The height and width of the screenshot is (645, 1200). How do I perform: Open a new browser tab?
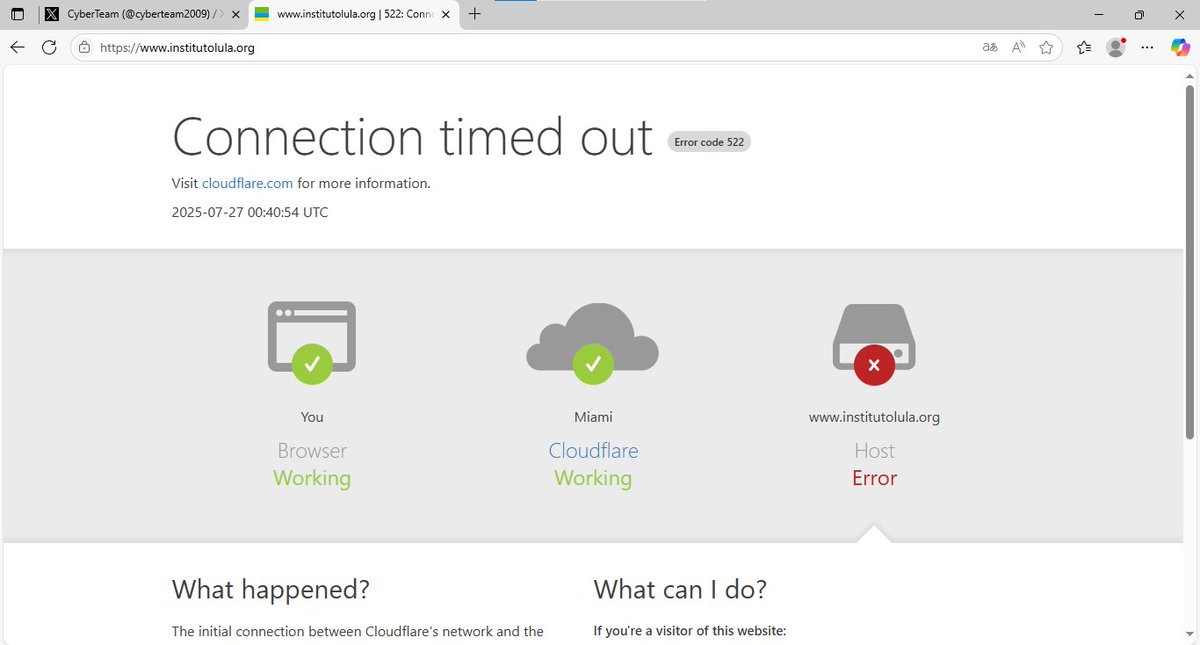(475, 14)
